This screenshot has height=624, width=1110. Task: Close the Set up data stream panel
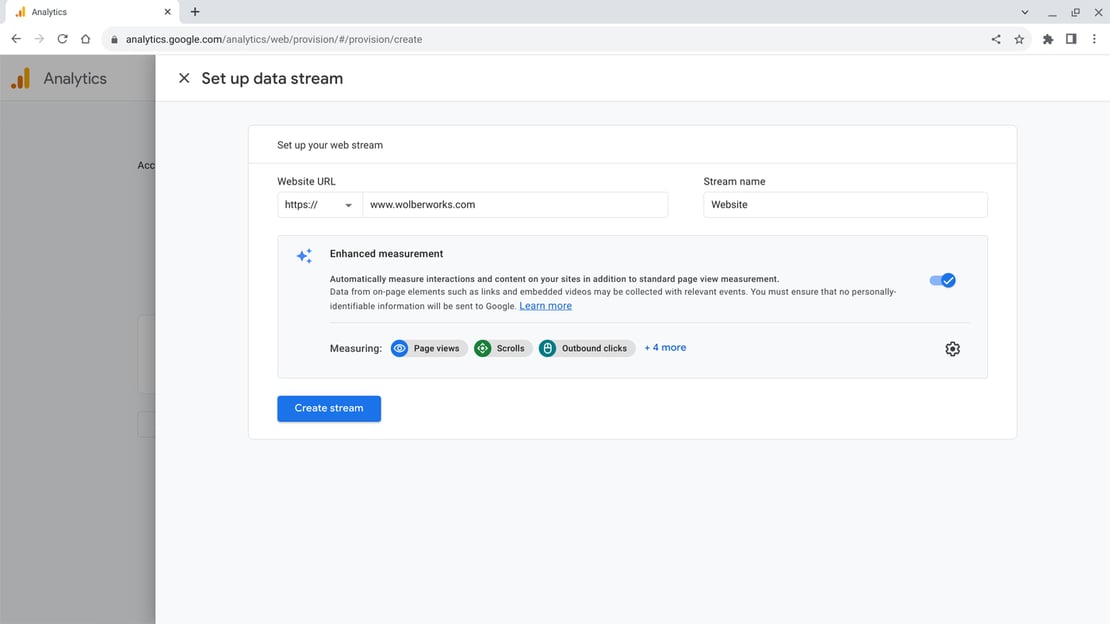click(184, 78)
